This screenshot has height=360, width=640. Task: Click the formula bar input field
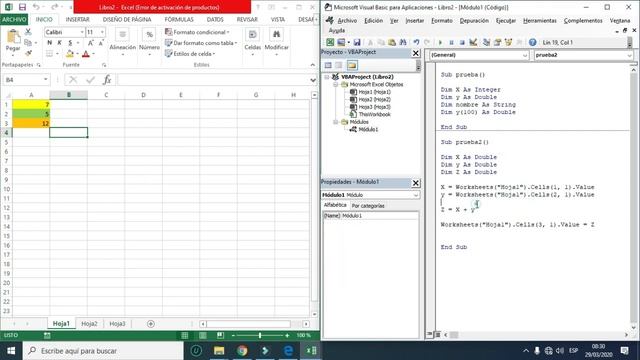(x=212, y=80)
